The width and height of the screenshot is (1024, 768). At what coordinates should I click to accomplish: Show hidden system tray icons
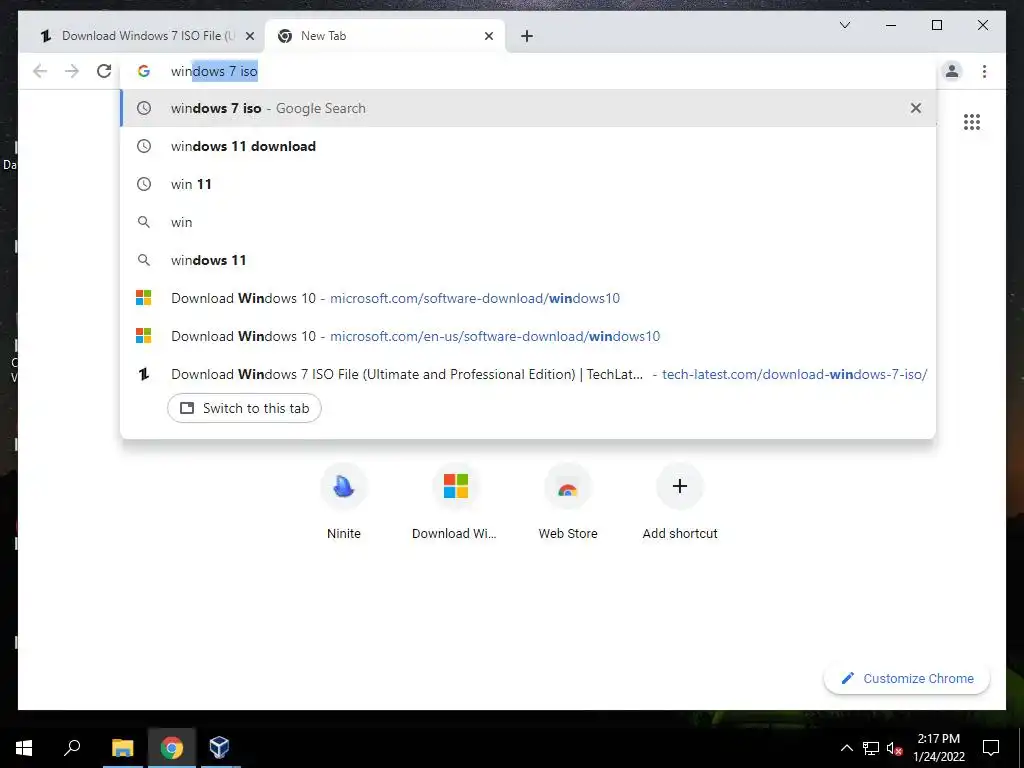(846, 748)
